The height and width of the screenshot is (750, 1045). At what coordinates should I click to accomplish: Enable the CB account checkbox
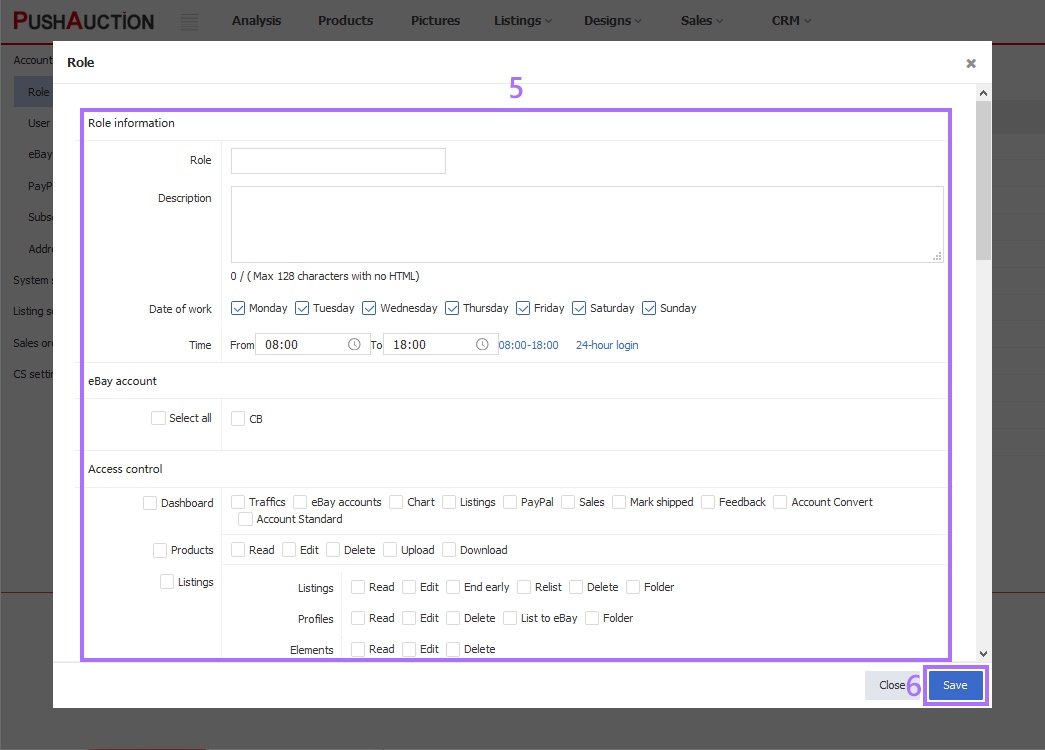[237, 418]
